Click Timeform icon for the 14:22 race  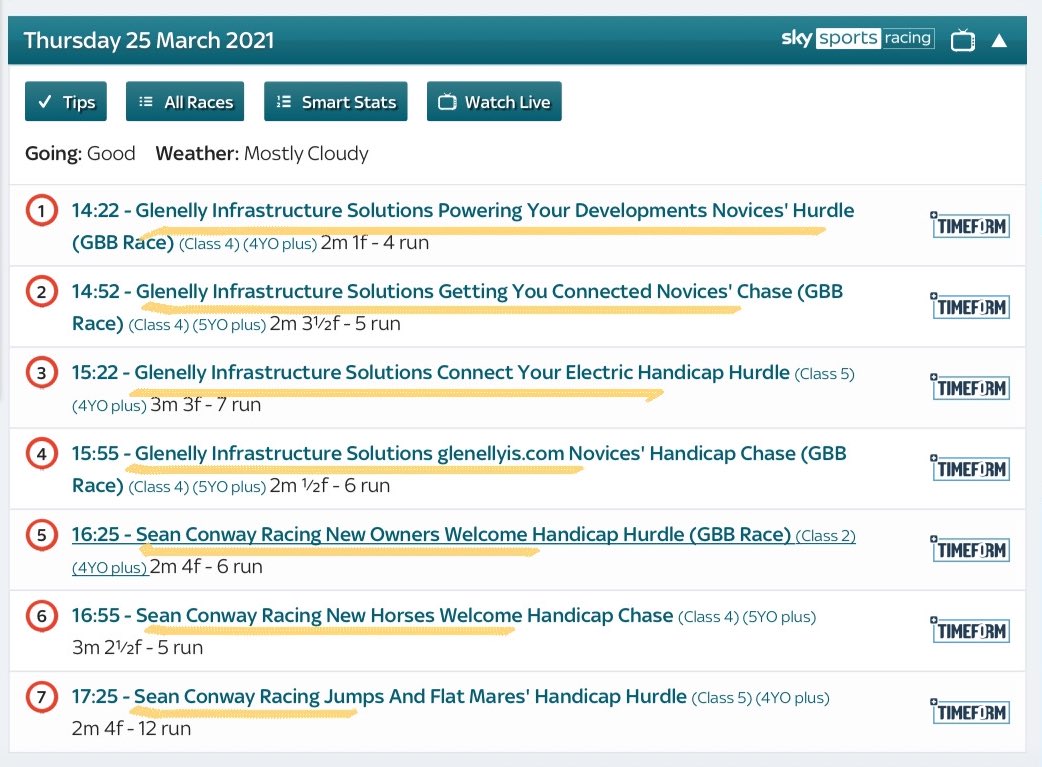[970, 225]
